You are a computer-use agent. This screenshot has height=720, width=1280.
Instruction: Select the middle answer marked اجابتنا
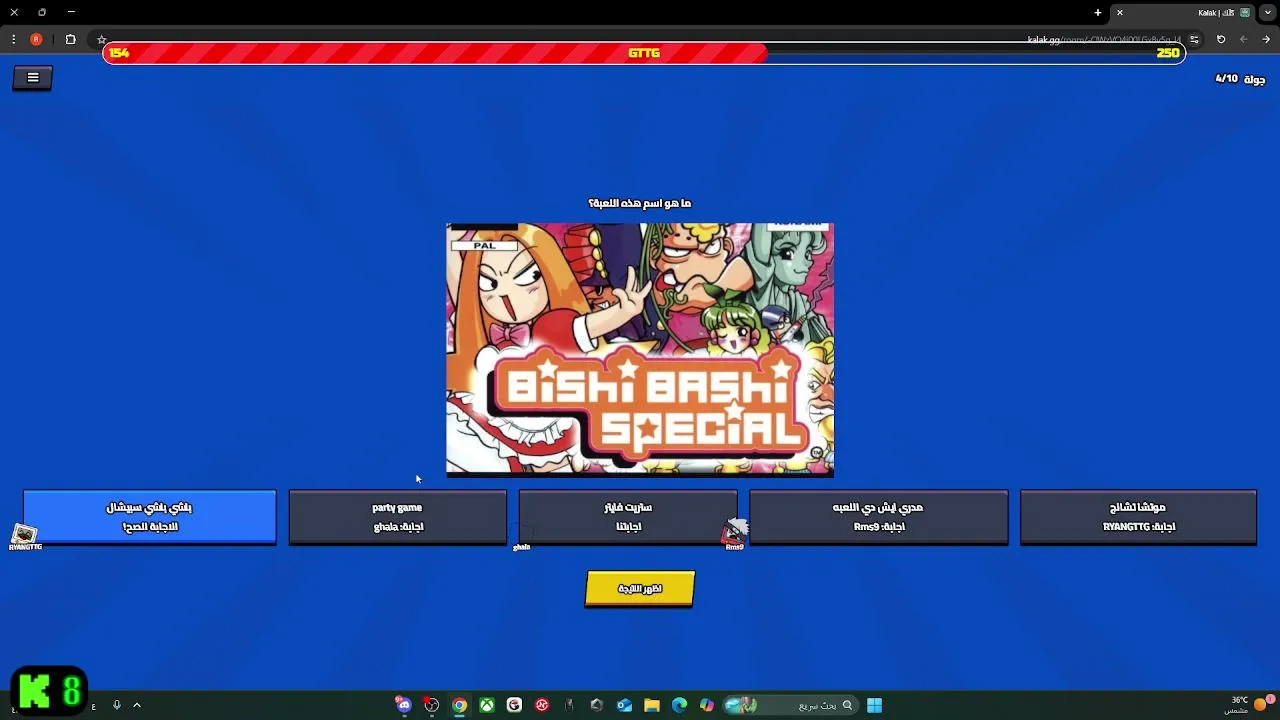click(x=628, y=517)
